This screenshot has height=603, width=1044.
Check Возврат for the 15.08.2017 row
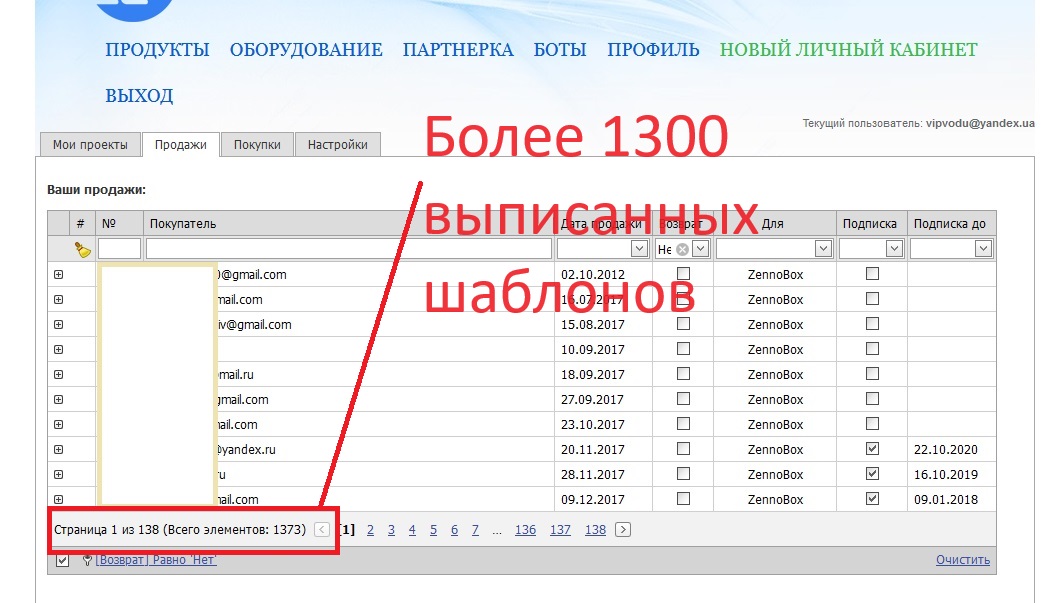click(x=683, y=323)
